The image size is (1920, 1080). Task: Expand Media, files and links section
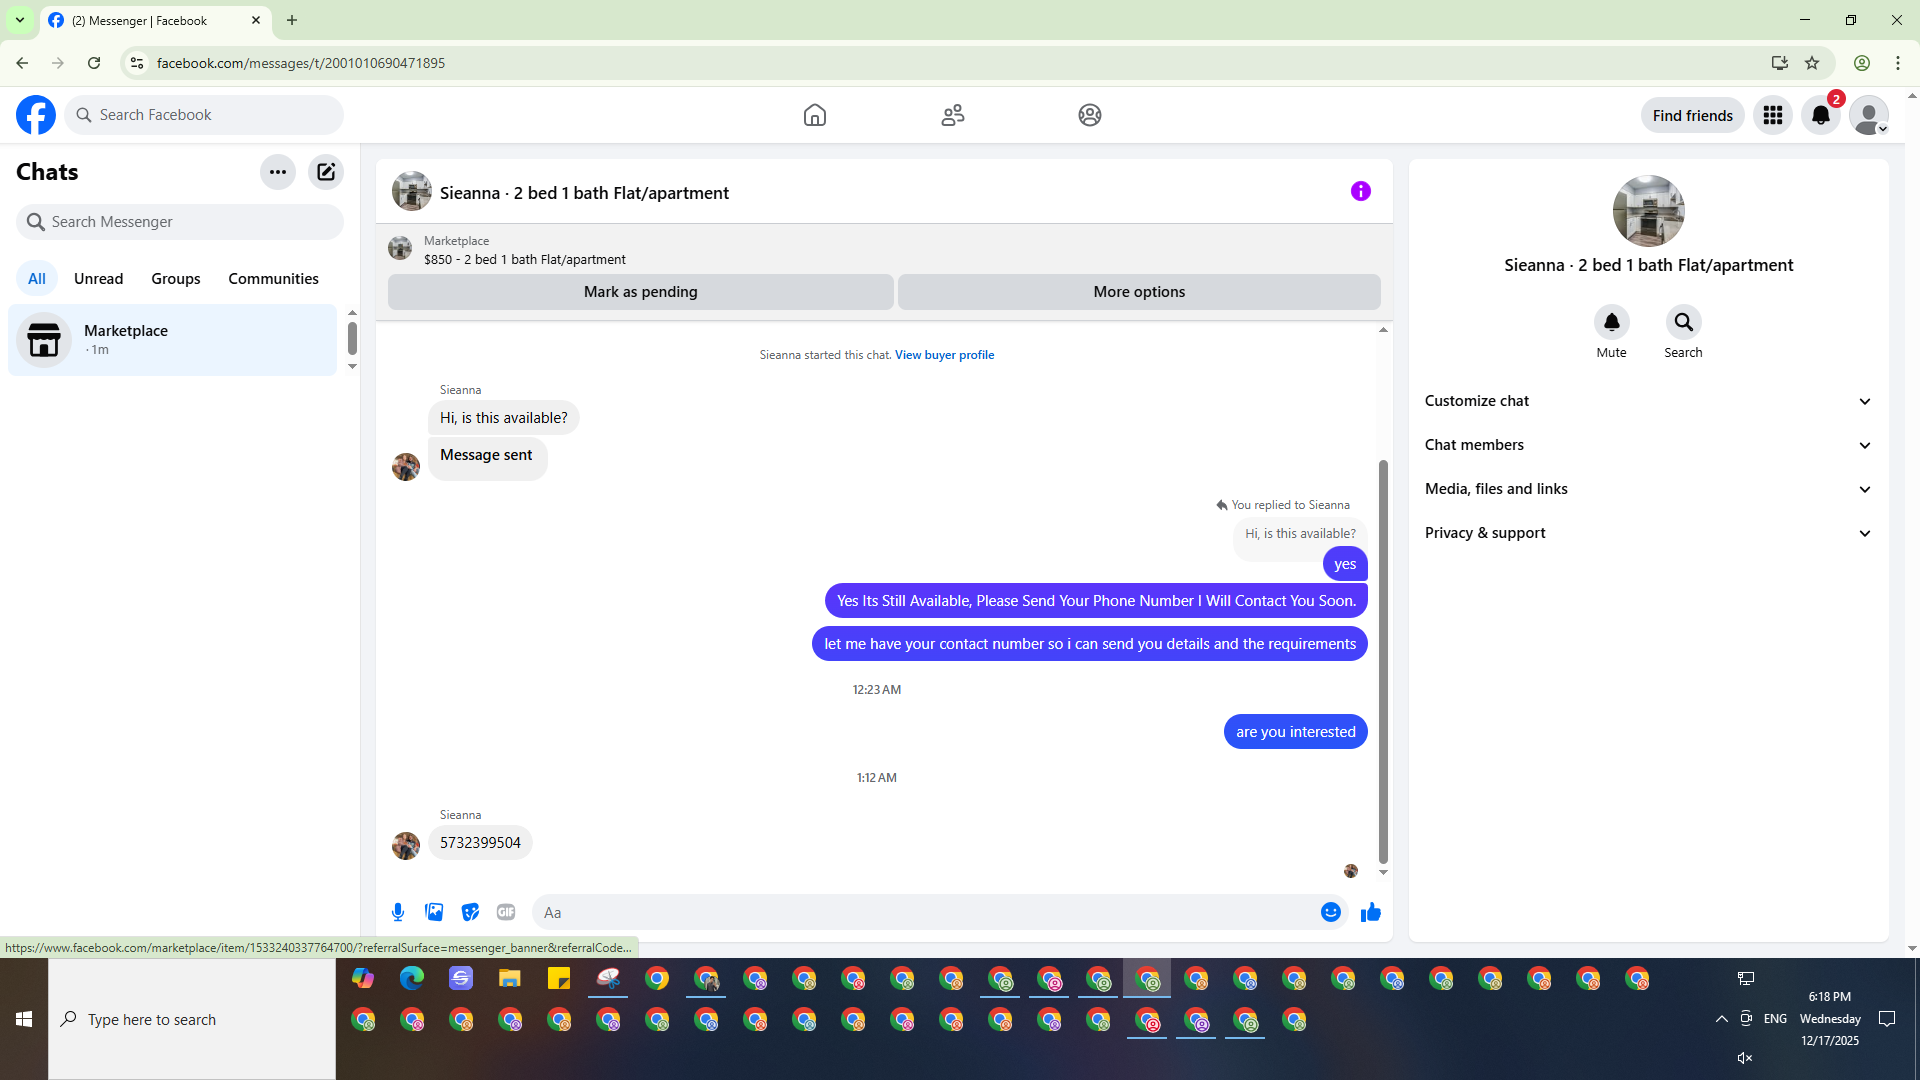tap(1647, 489)
